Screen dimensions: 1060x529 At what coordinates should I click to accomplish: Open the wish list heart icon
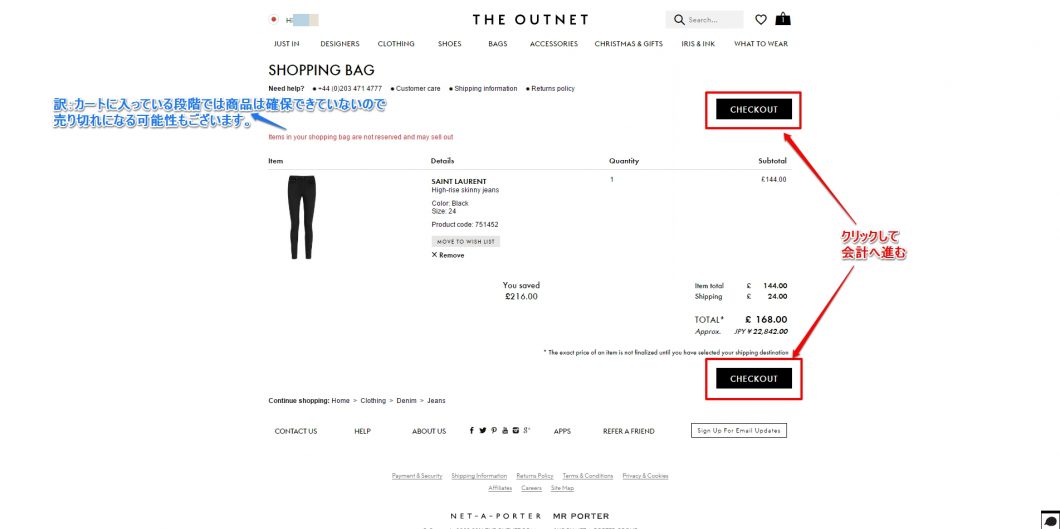point(761,20)
